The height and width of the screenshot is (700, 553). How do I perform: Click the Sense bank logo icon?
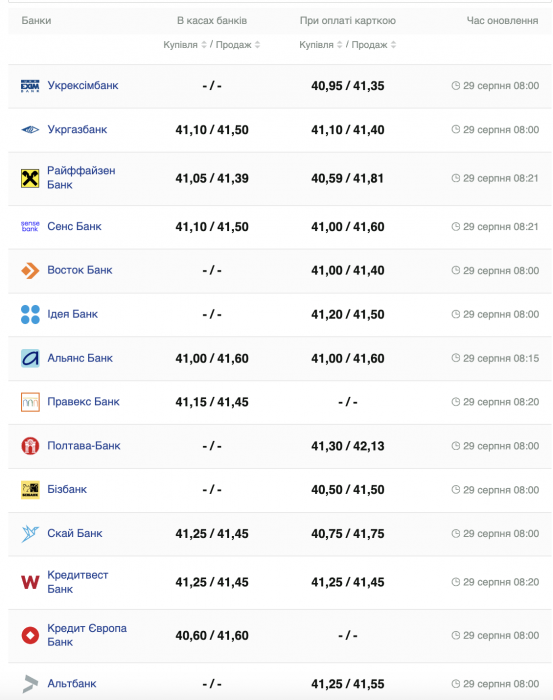click(30, 226)
